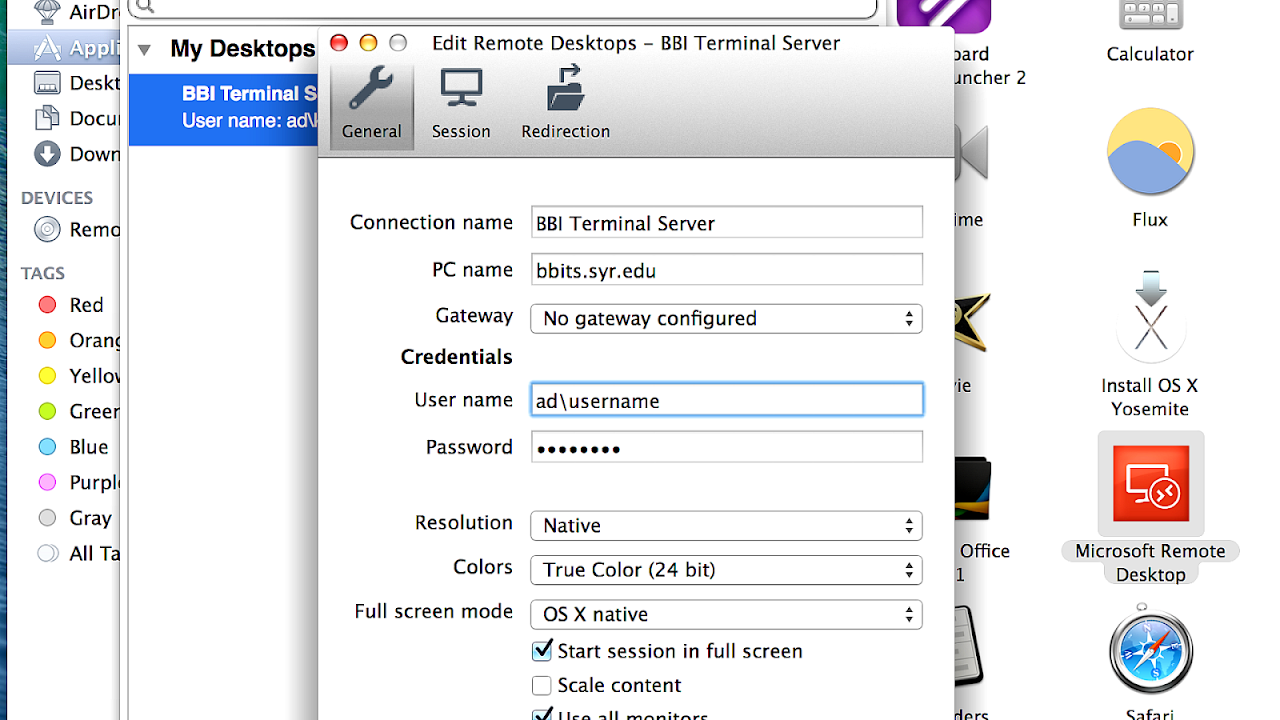Click the PC name field

tap(727, 270)
